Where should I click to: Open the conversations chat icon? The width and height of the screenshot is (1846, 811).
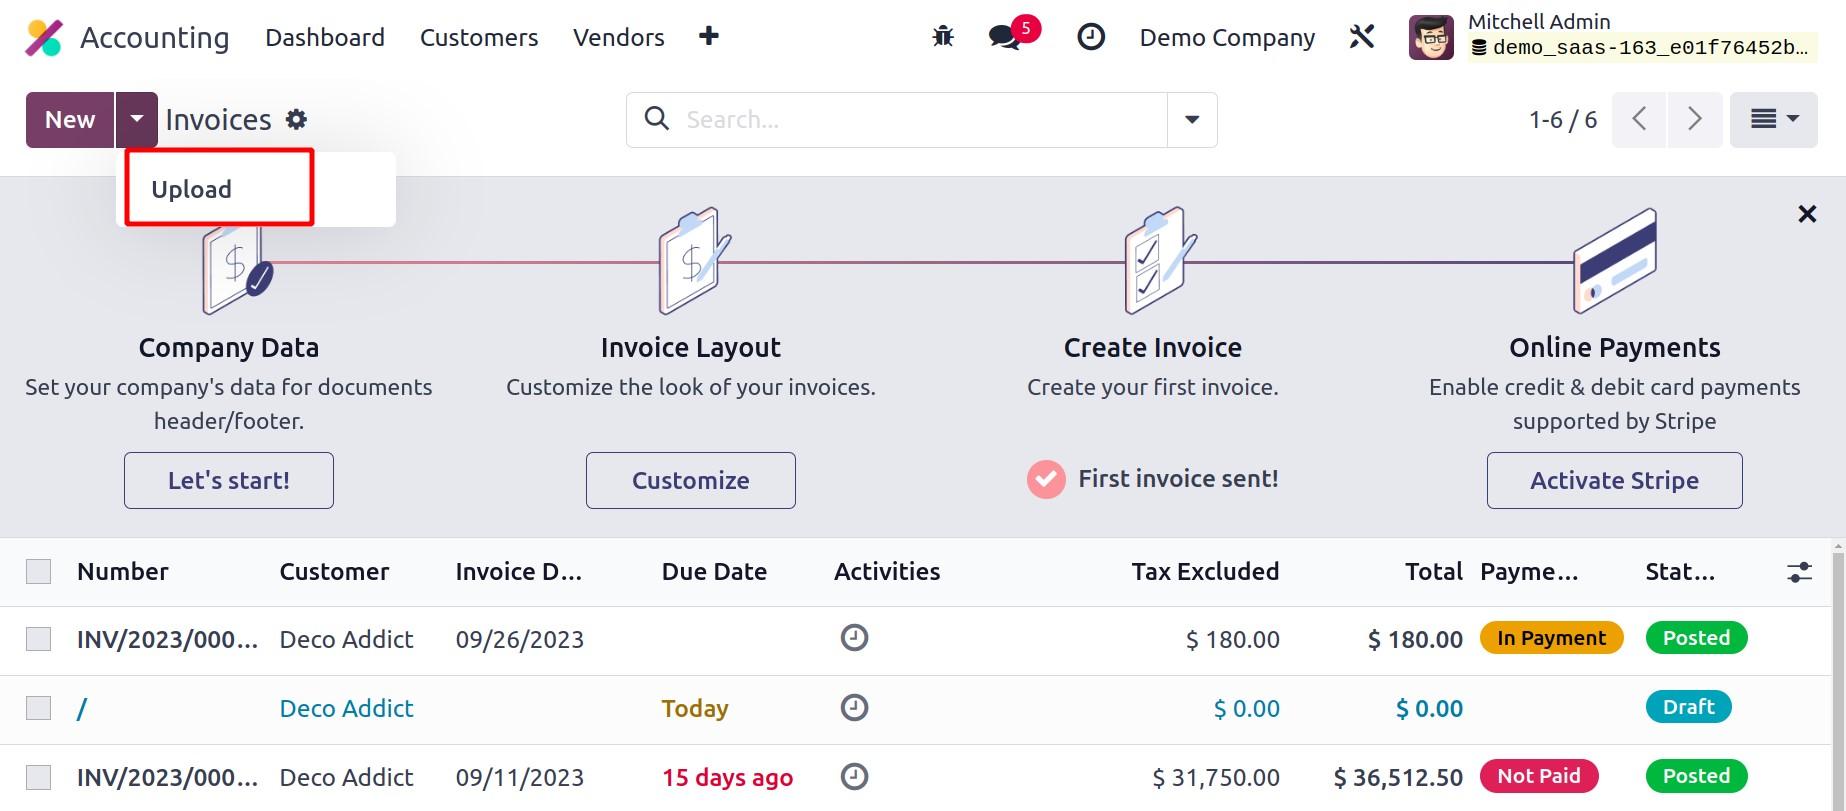[x=1005, y=37]
